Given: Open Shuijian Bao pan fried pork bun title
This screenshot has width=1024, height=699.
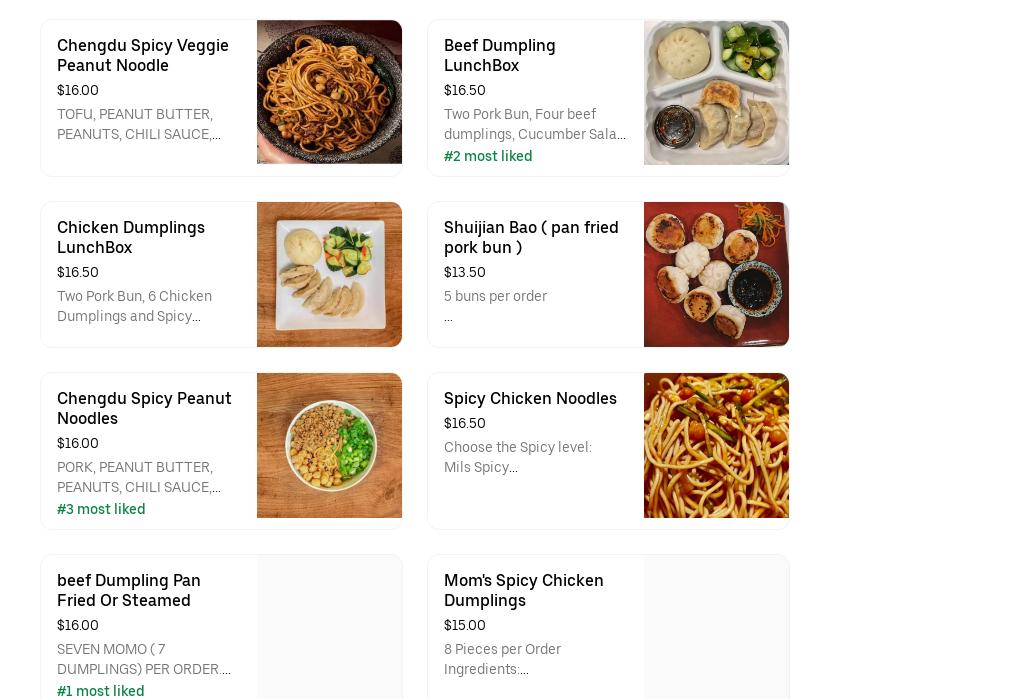Looking at the screenshot, I should coord(531,237).
